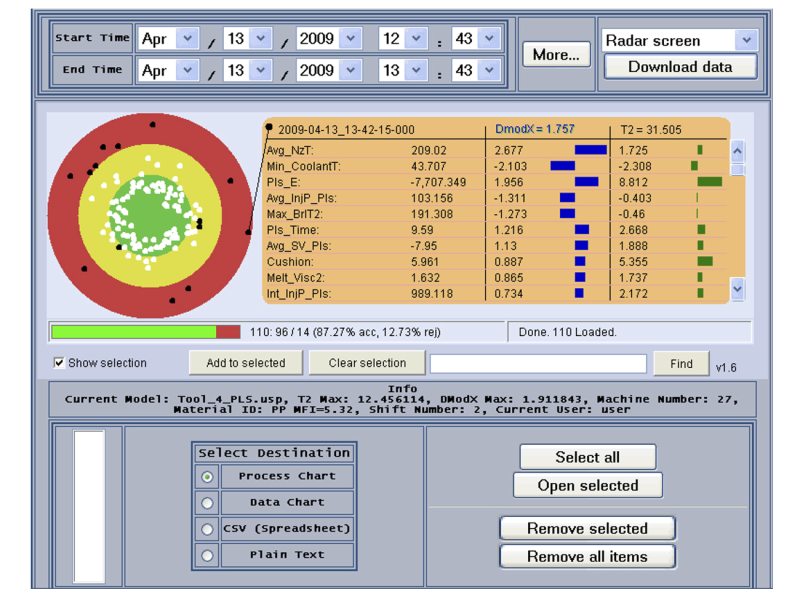
Task: Choose "CSV (Spreadsheet)" as destination
Action: tap(208, 527)
